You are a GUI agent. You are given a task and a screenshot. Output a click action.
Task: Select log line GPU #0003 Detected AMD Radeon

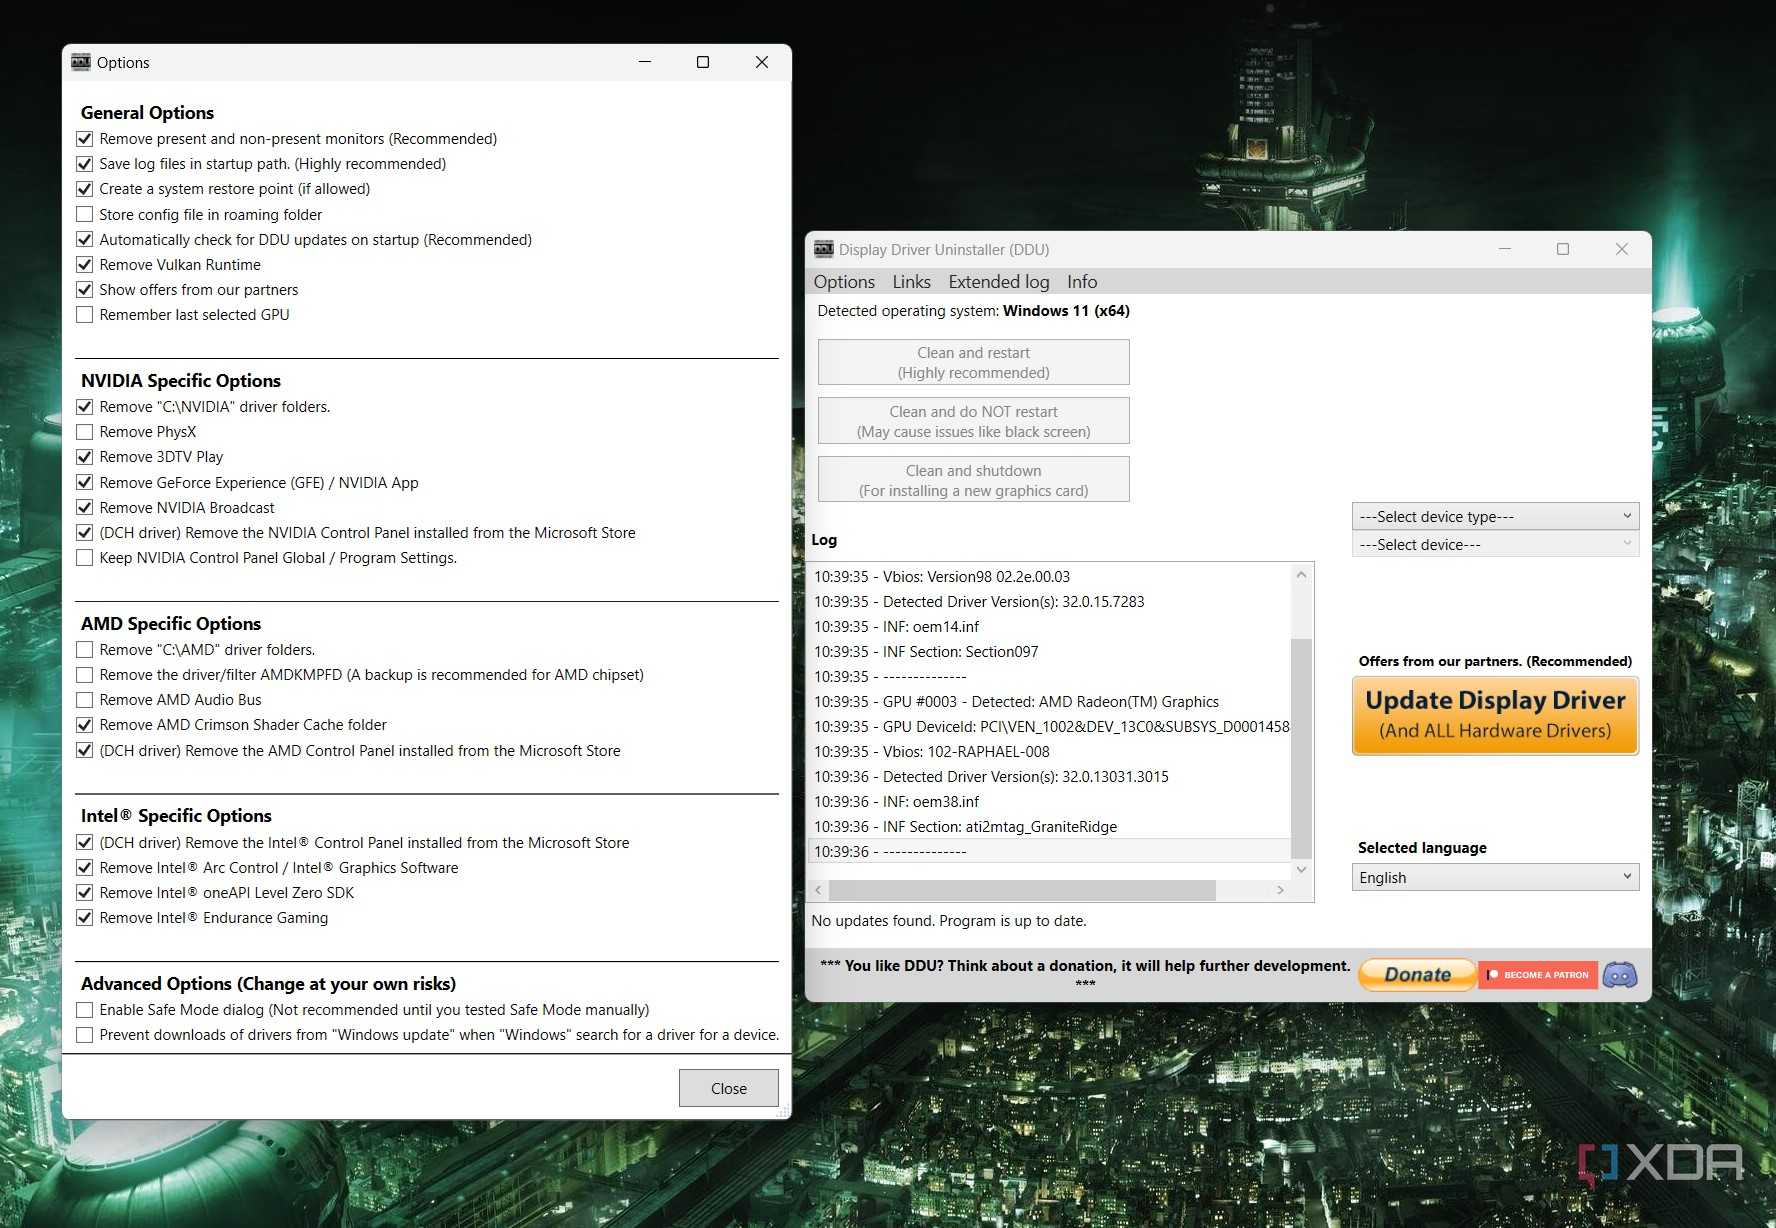click(x=1049, y=702)
